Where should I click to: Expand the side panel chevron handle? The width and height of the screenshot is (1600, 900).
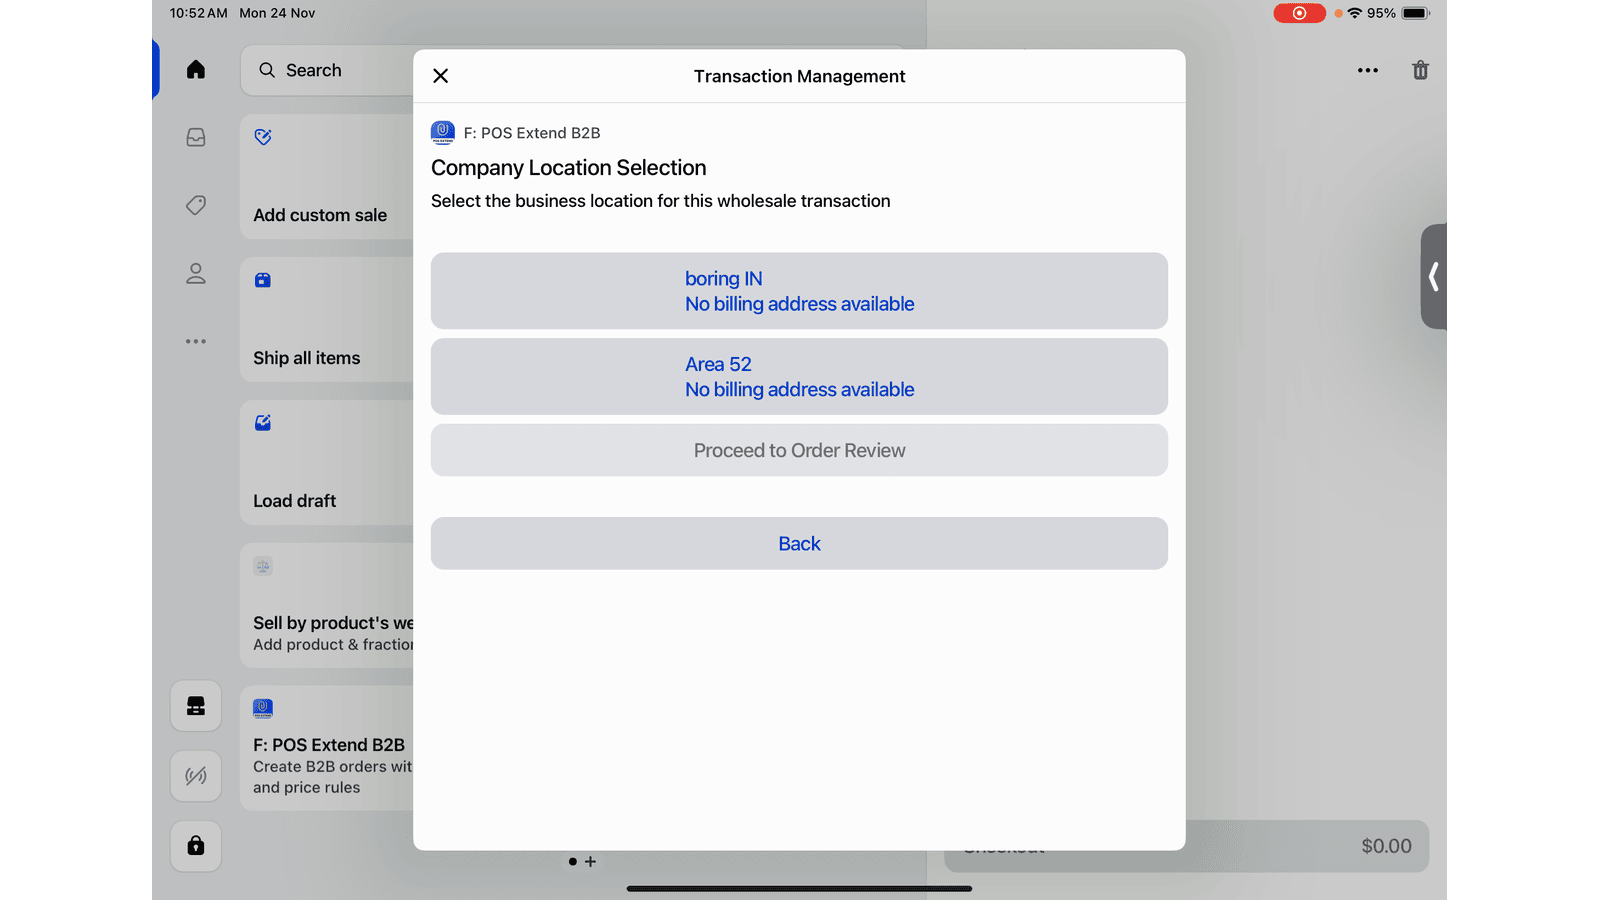(1434, 277)
